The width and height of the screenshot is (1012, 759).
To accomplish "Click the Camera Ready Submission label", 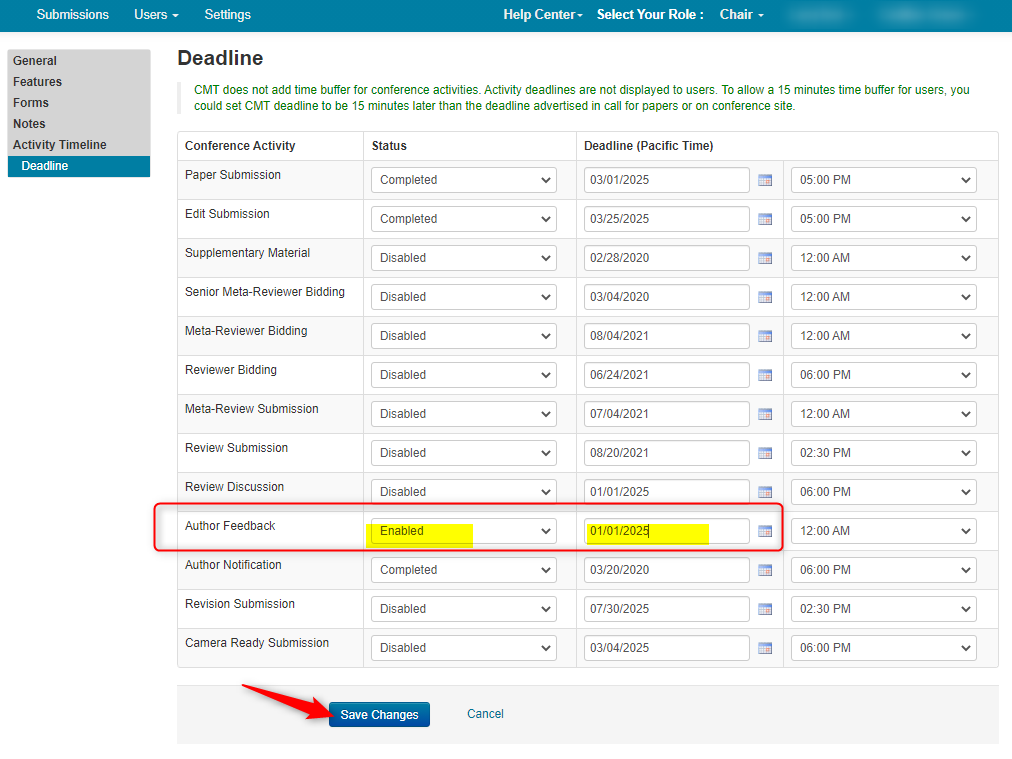I will tap(257, 643).
